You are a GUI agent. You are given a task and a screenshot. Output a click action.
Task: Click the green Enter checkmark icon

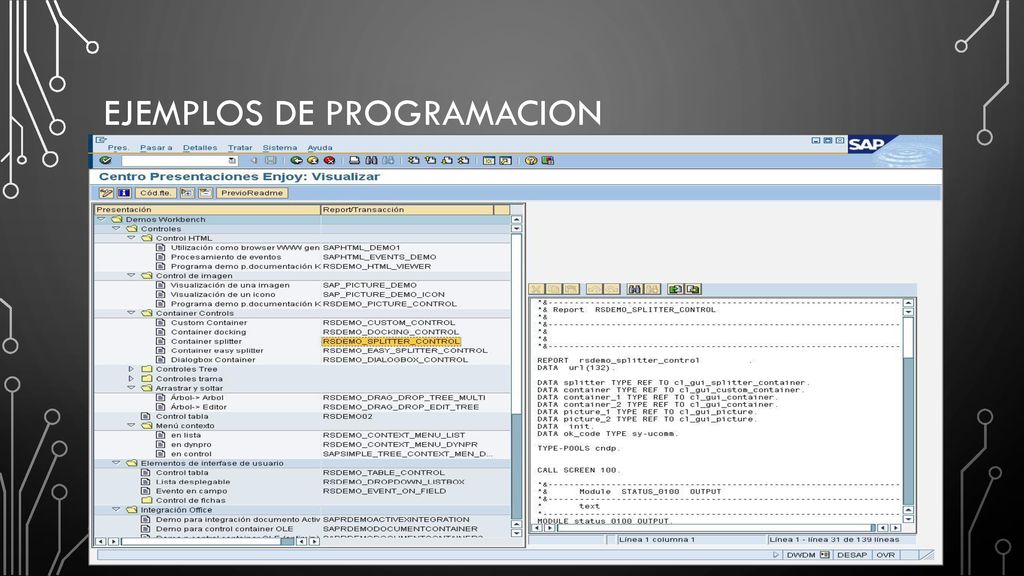(105, 160)
